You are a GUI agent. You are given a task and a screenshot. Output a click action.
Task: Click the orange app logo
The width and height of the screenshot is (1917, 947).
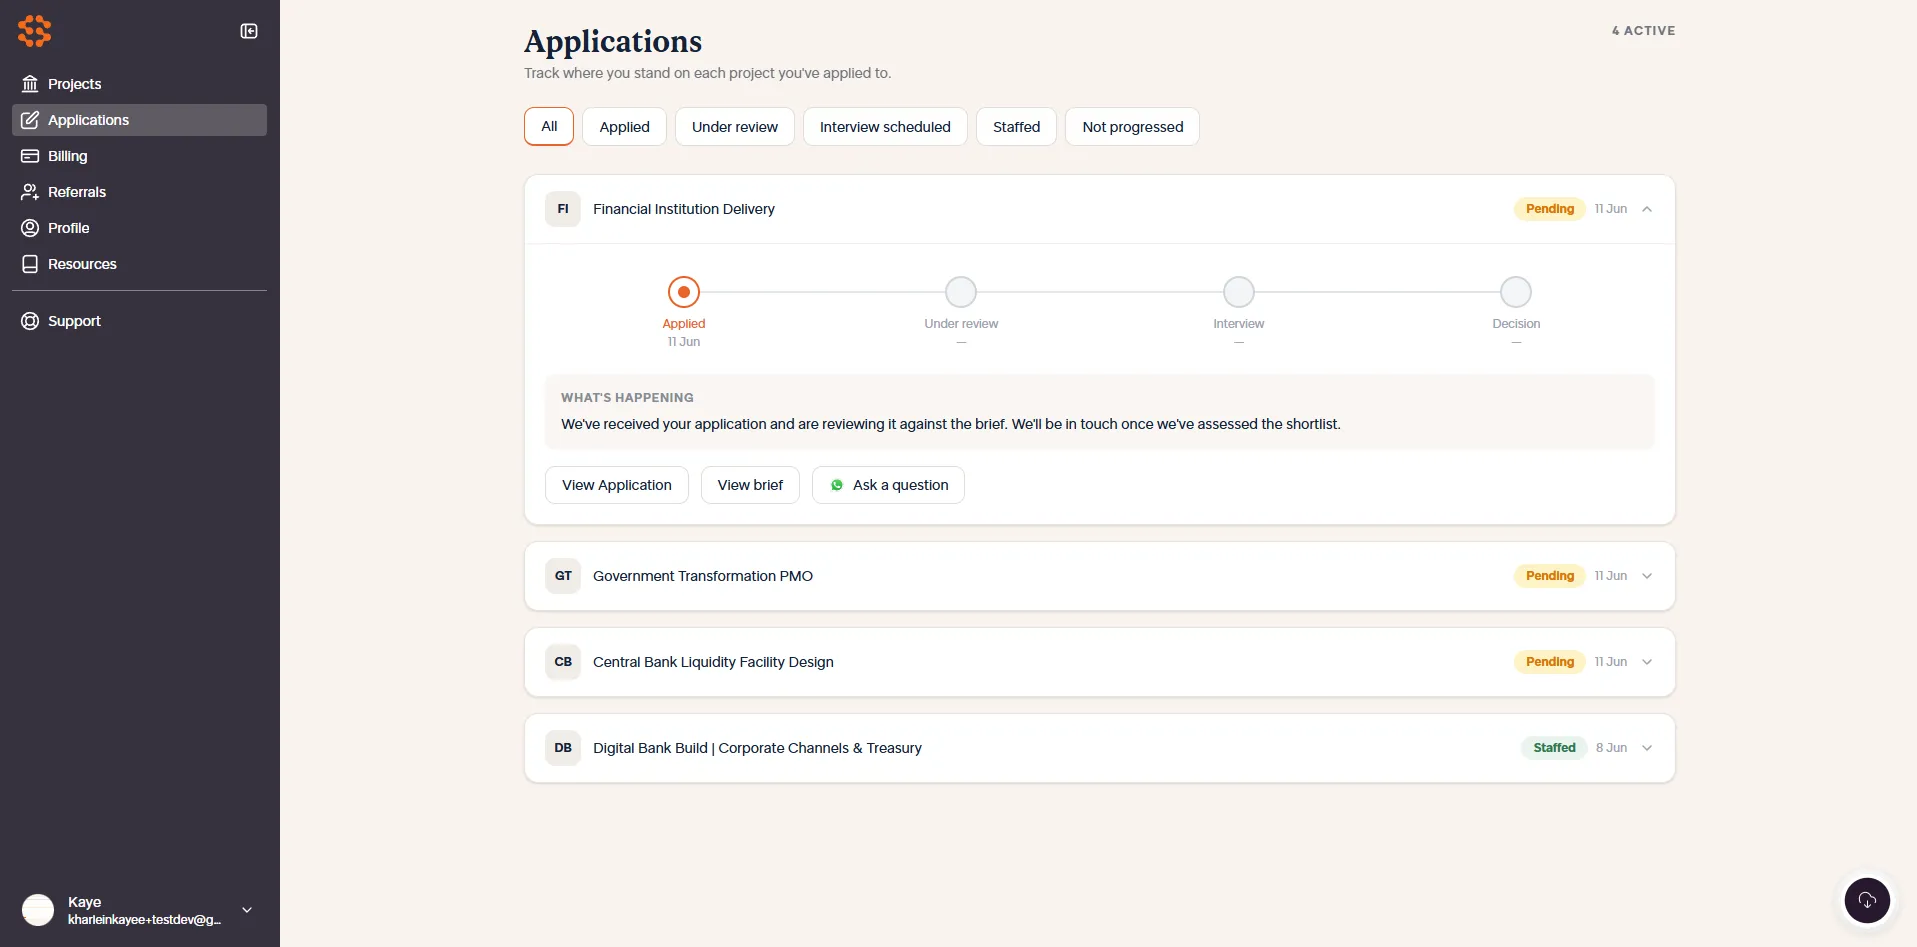[x=34, y=31]
